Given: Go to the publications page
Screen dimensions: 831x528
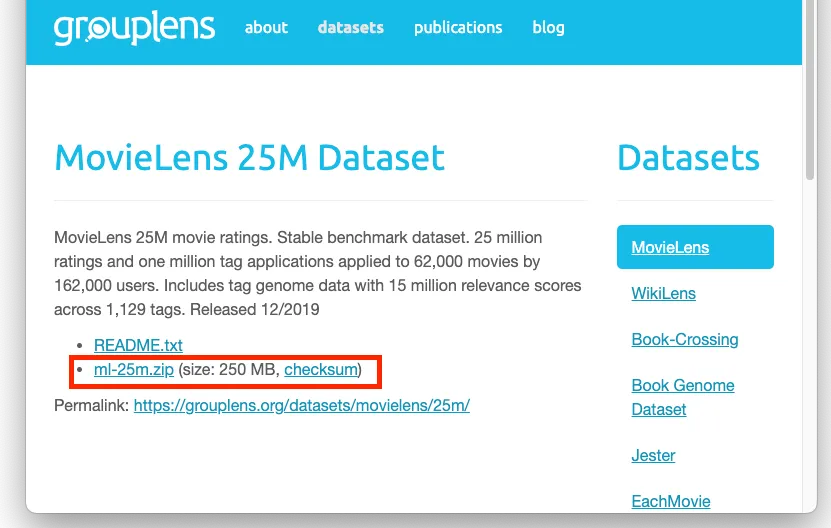Looking at the screenshot, I should pyautogui.click(x=458, y=28).
